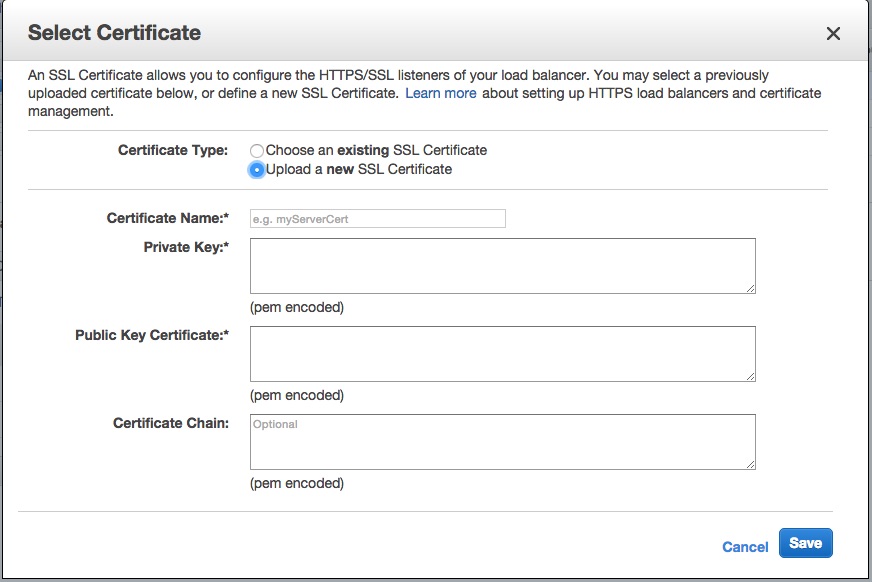Click pem encoded hint under Public Key Certificate
The image size is (872, 582).
tap(297, 395)
